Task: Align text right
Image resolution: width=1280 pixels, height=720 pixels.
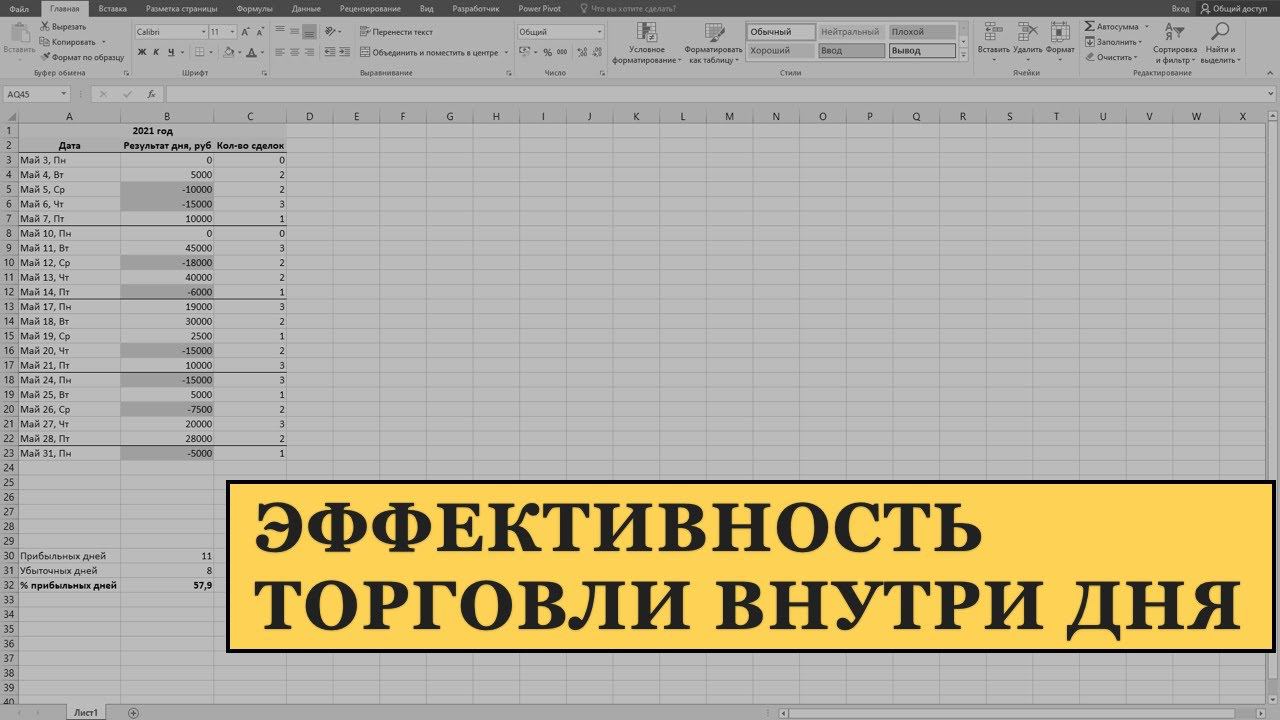Action: (x=310, y=51)
